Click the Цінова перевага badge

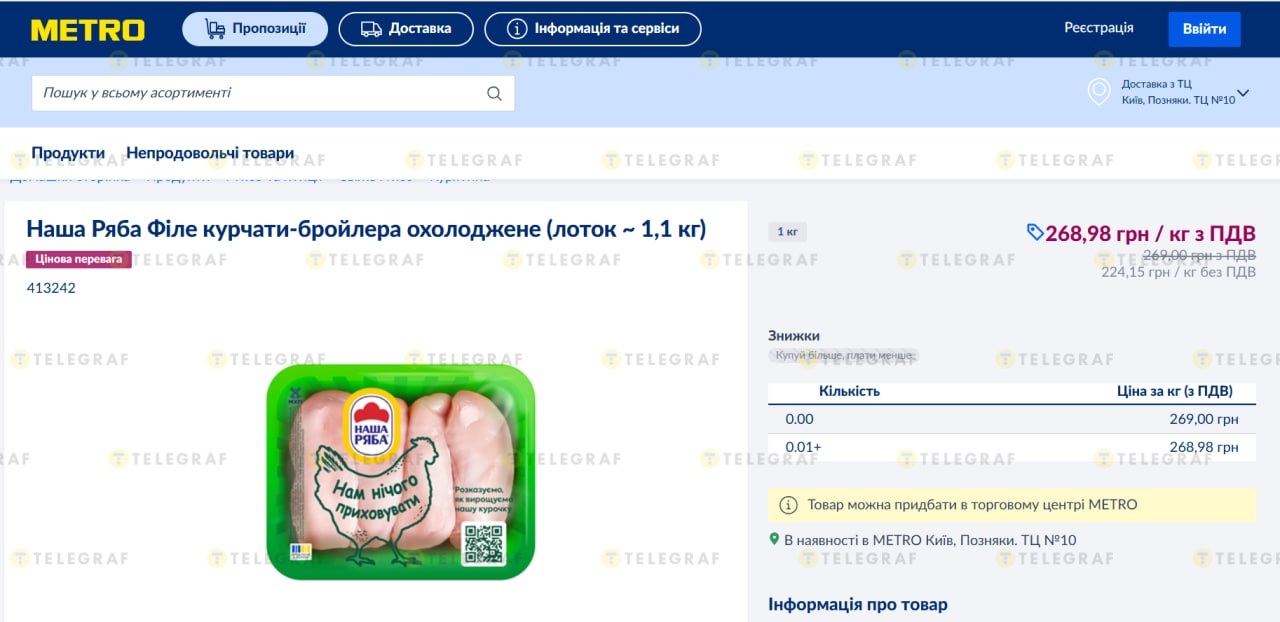click(79, 259)
